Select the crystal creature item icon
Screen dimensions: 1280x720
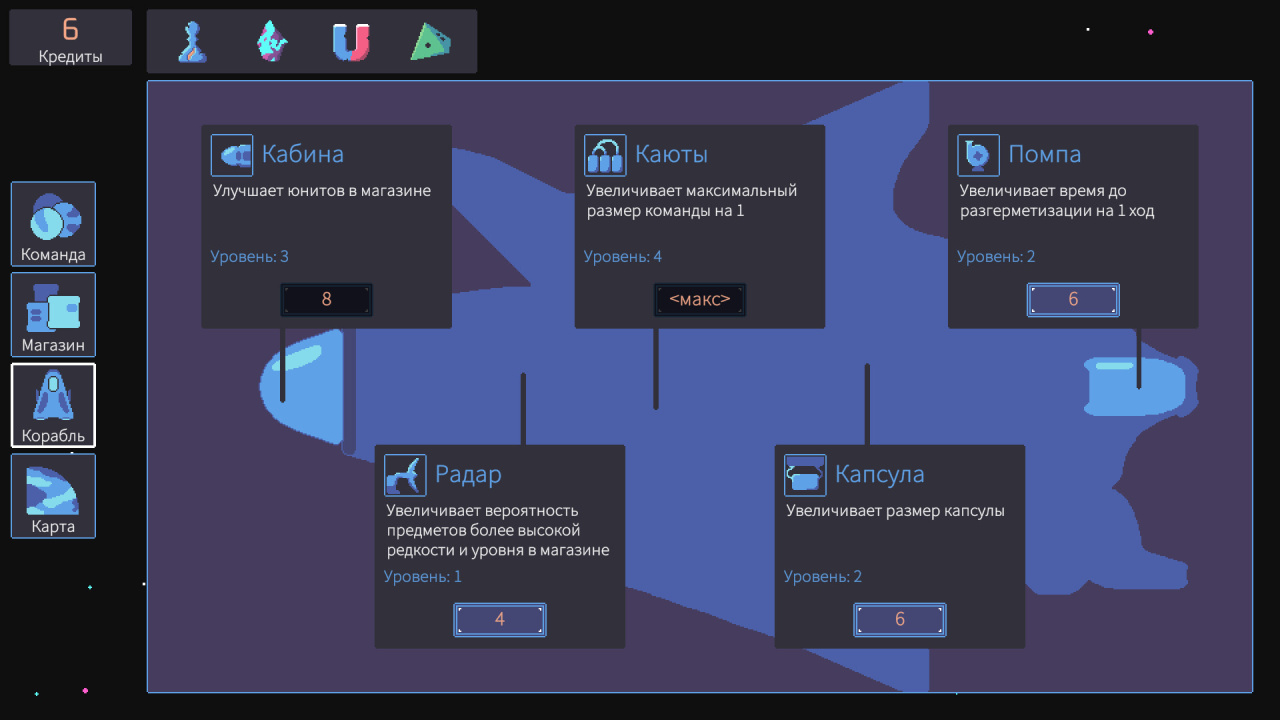[271, 42]
